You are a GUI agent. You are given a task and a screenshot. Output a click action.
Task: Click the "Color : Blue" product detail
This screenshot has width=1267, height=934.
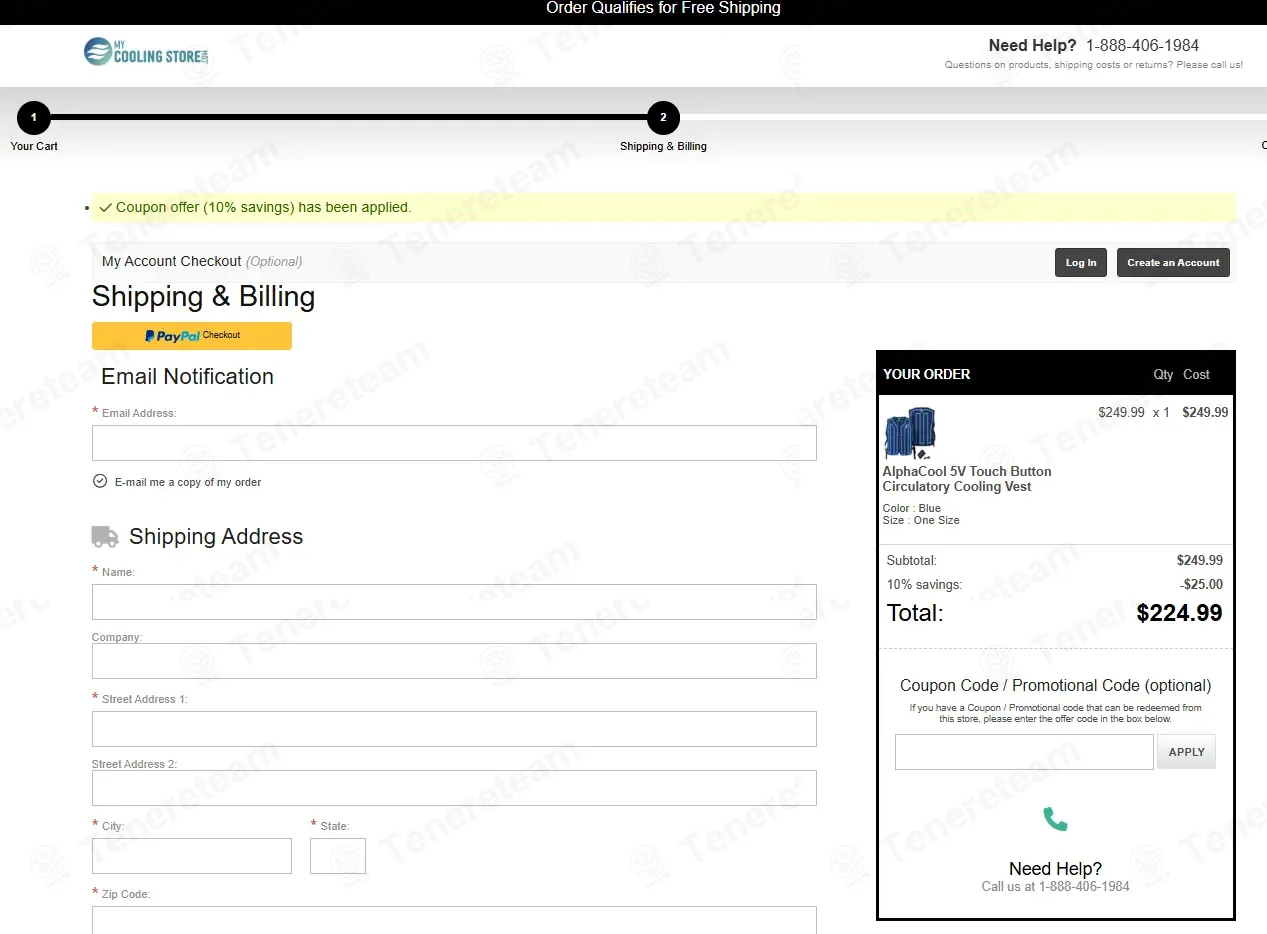click(911, 508)
